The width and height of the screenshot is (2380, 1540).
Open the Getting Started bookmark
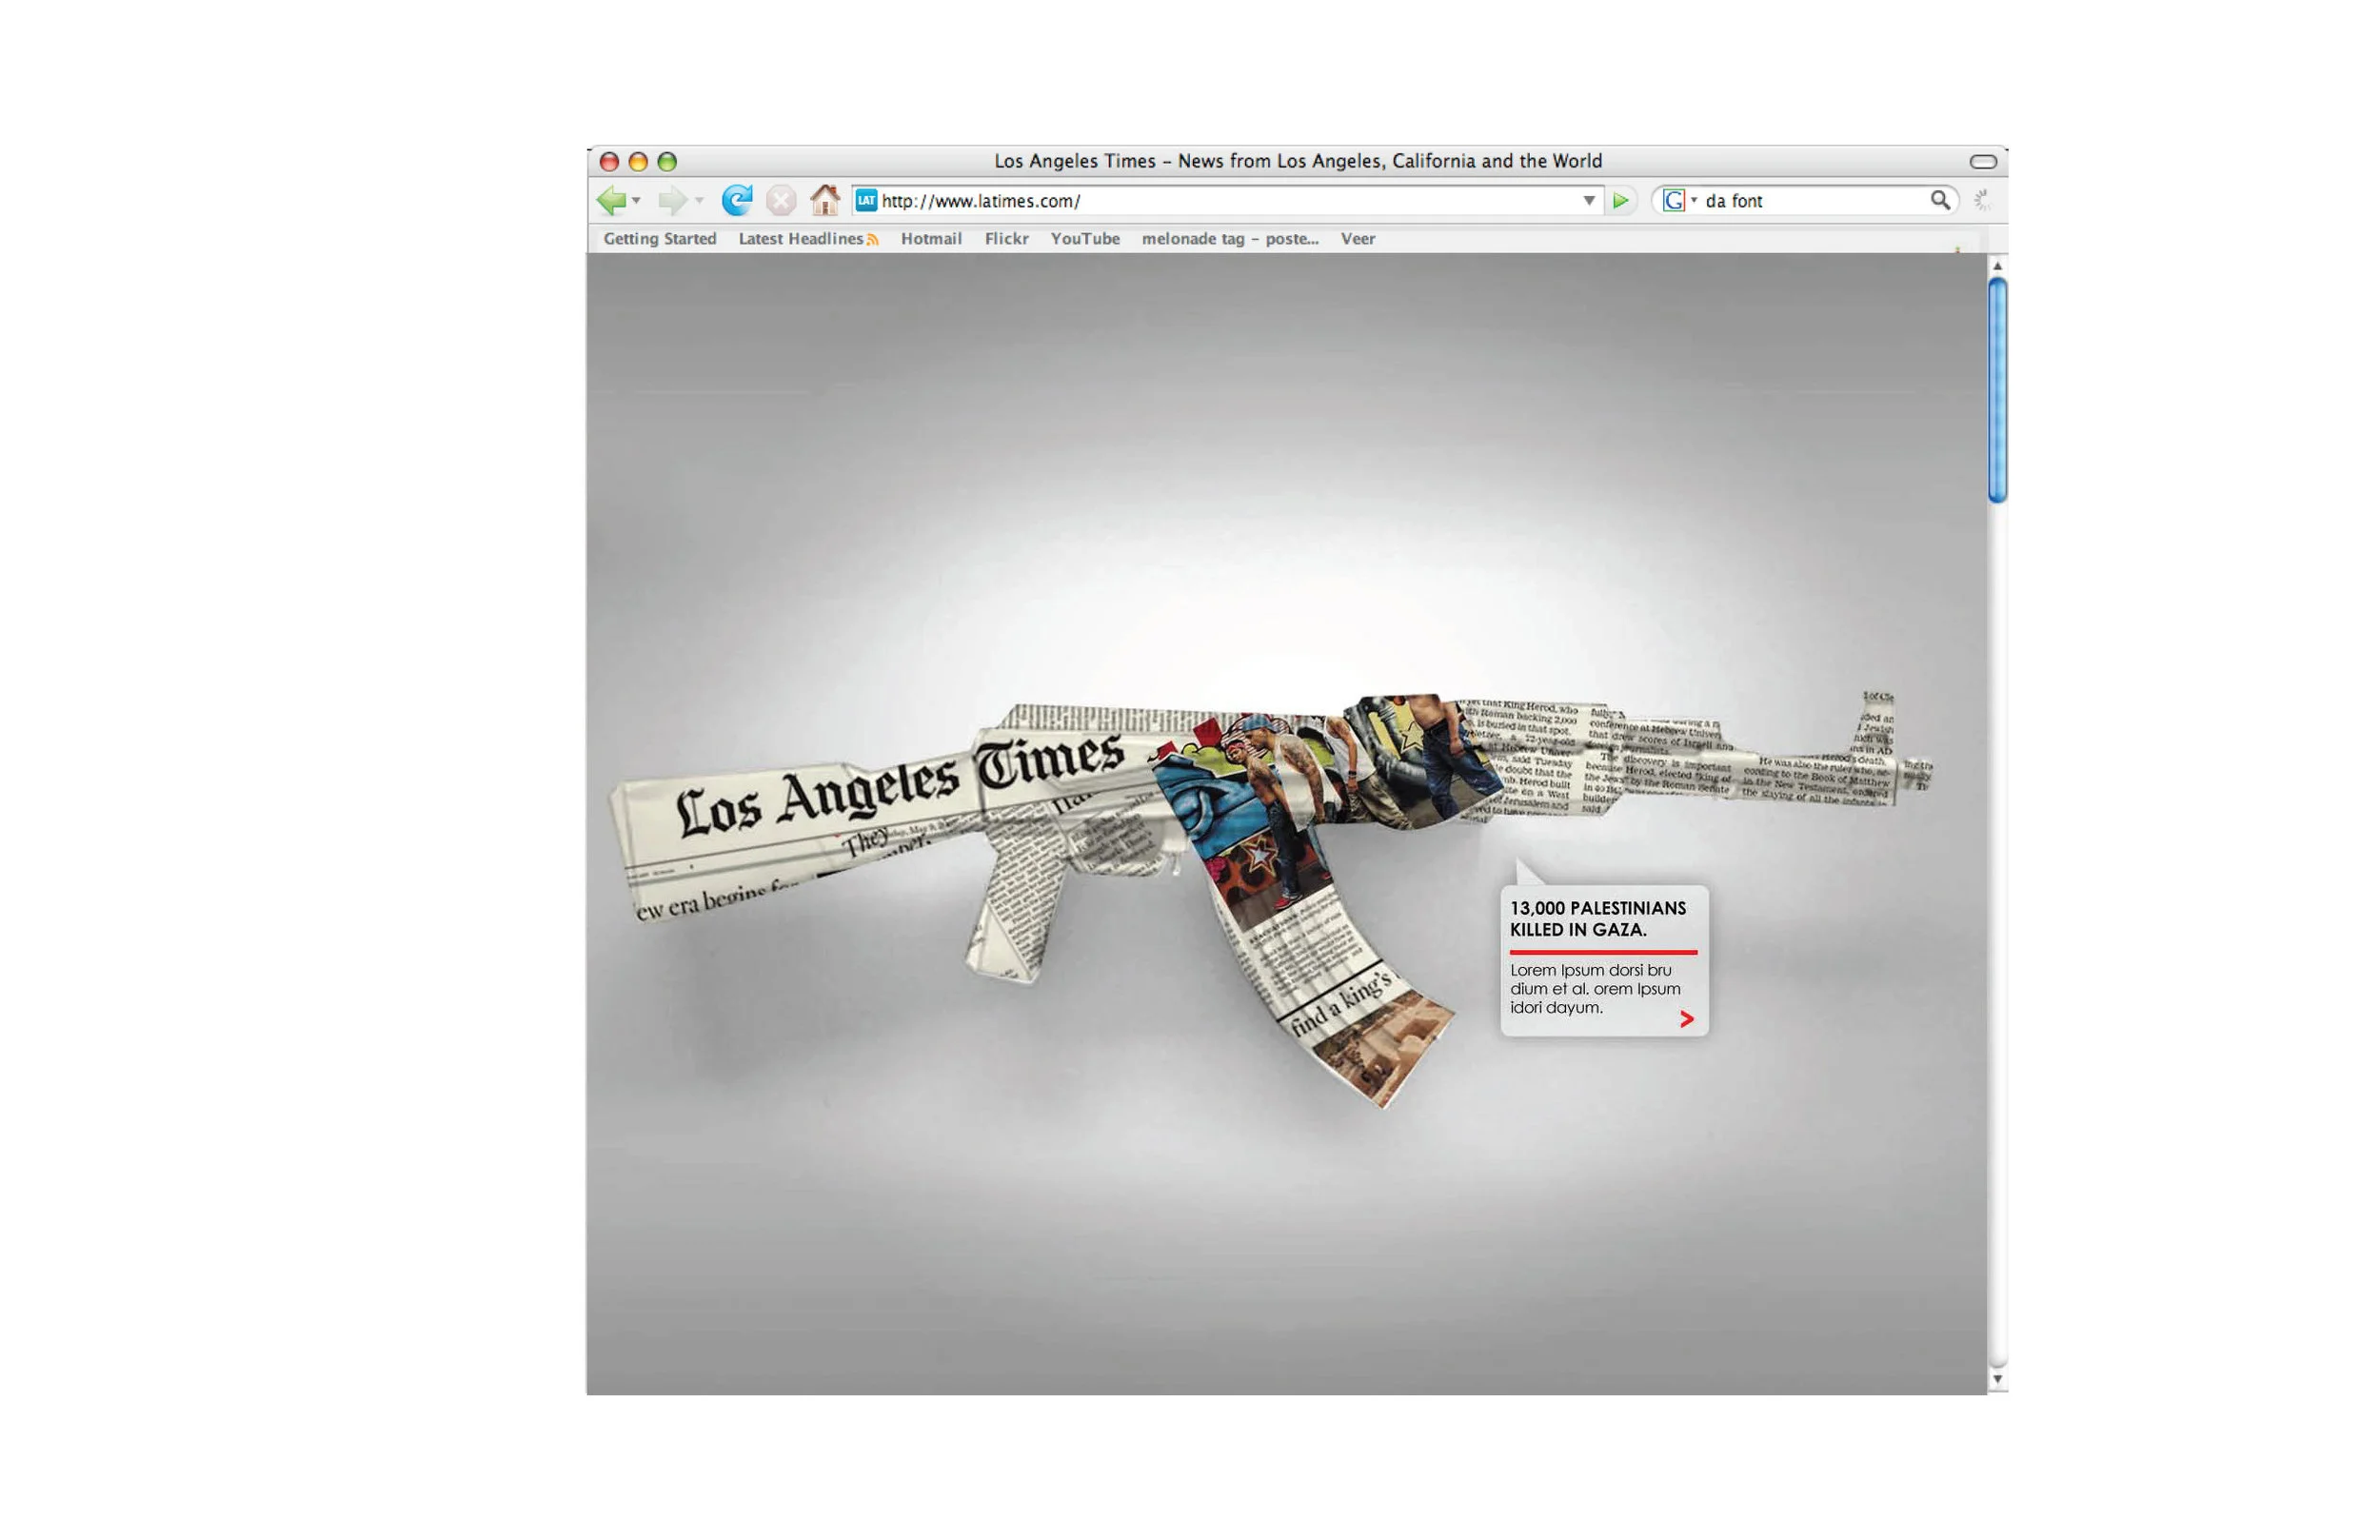coord(660,239)
